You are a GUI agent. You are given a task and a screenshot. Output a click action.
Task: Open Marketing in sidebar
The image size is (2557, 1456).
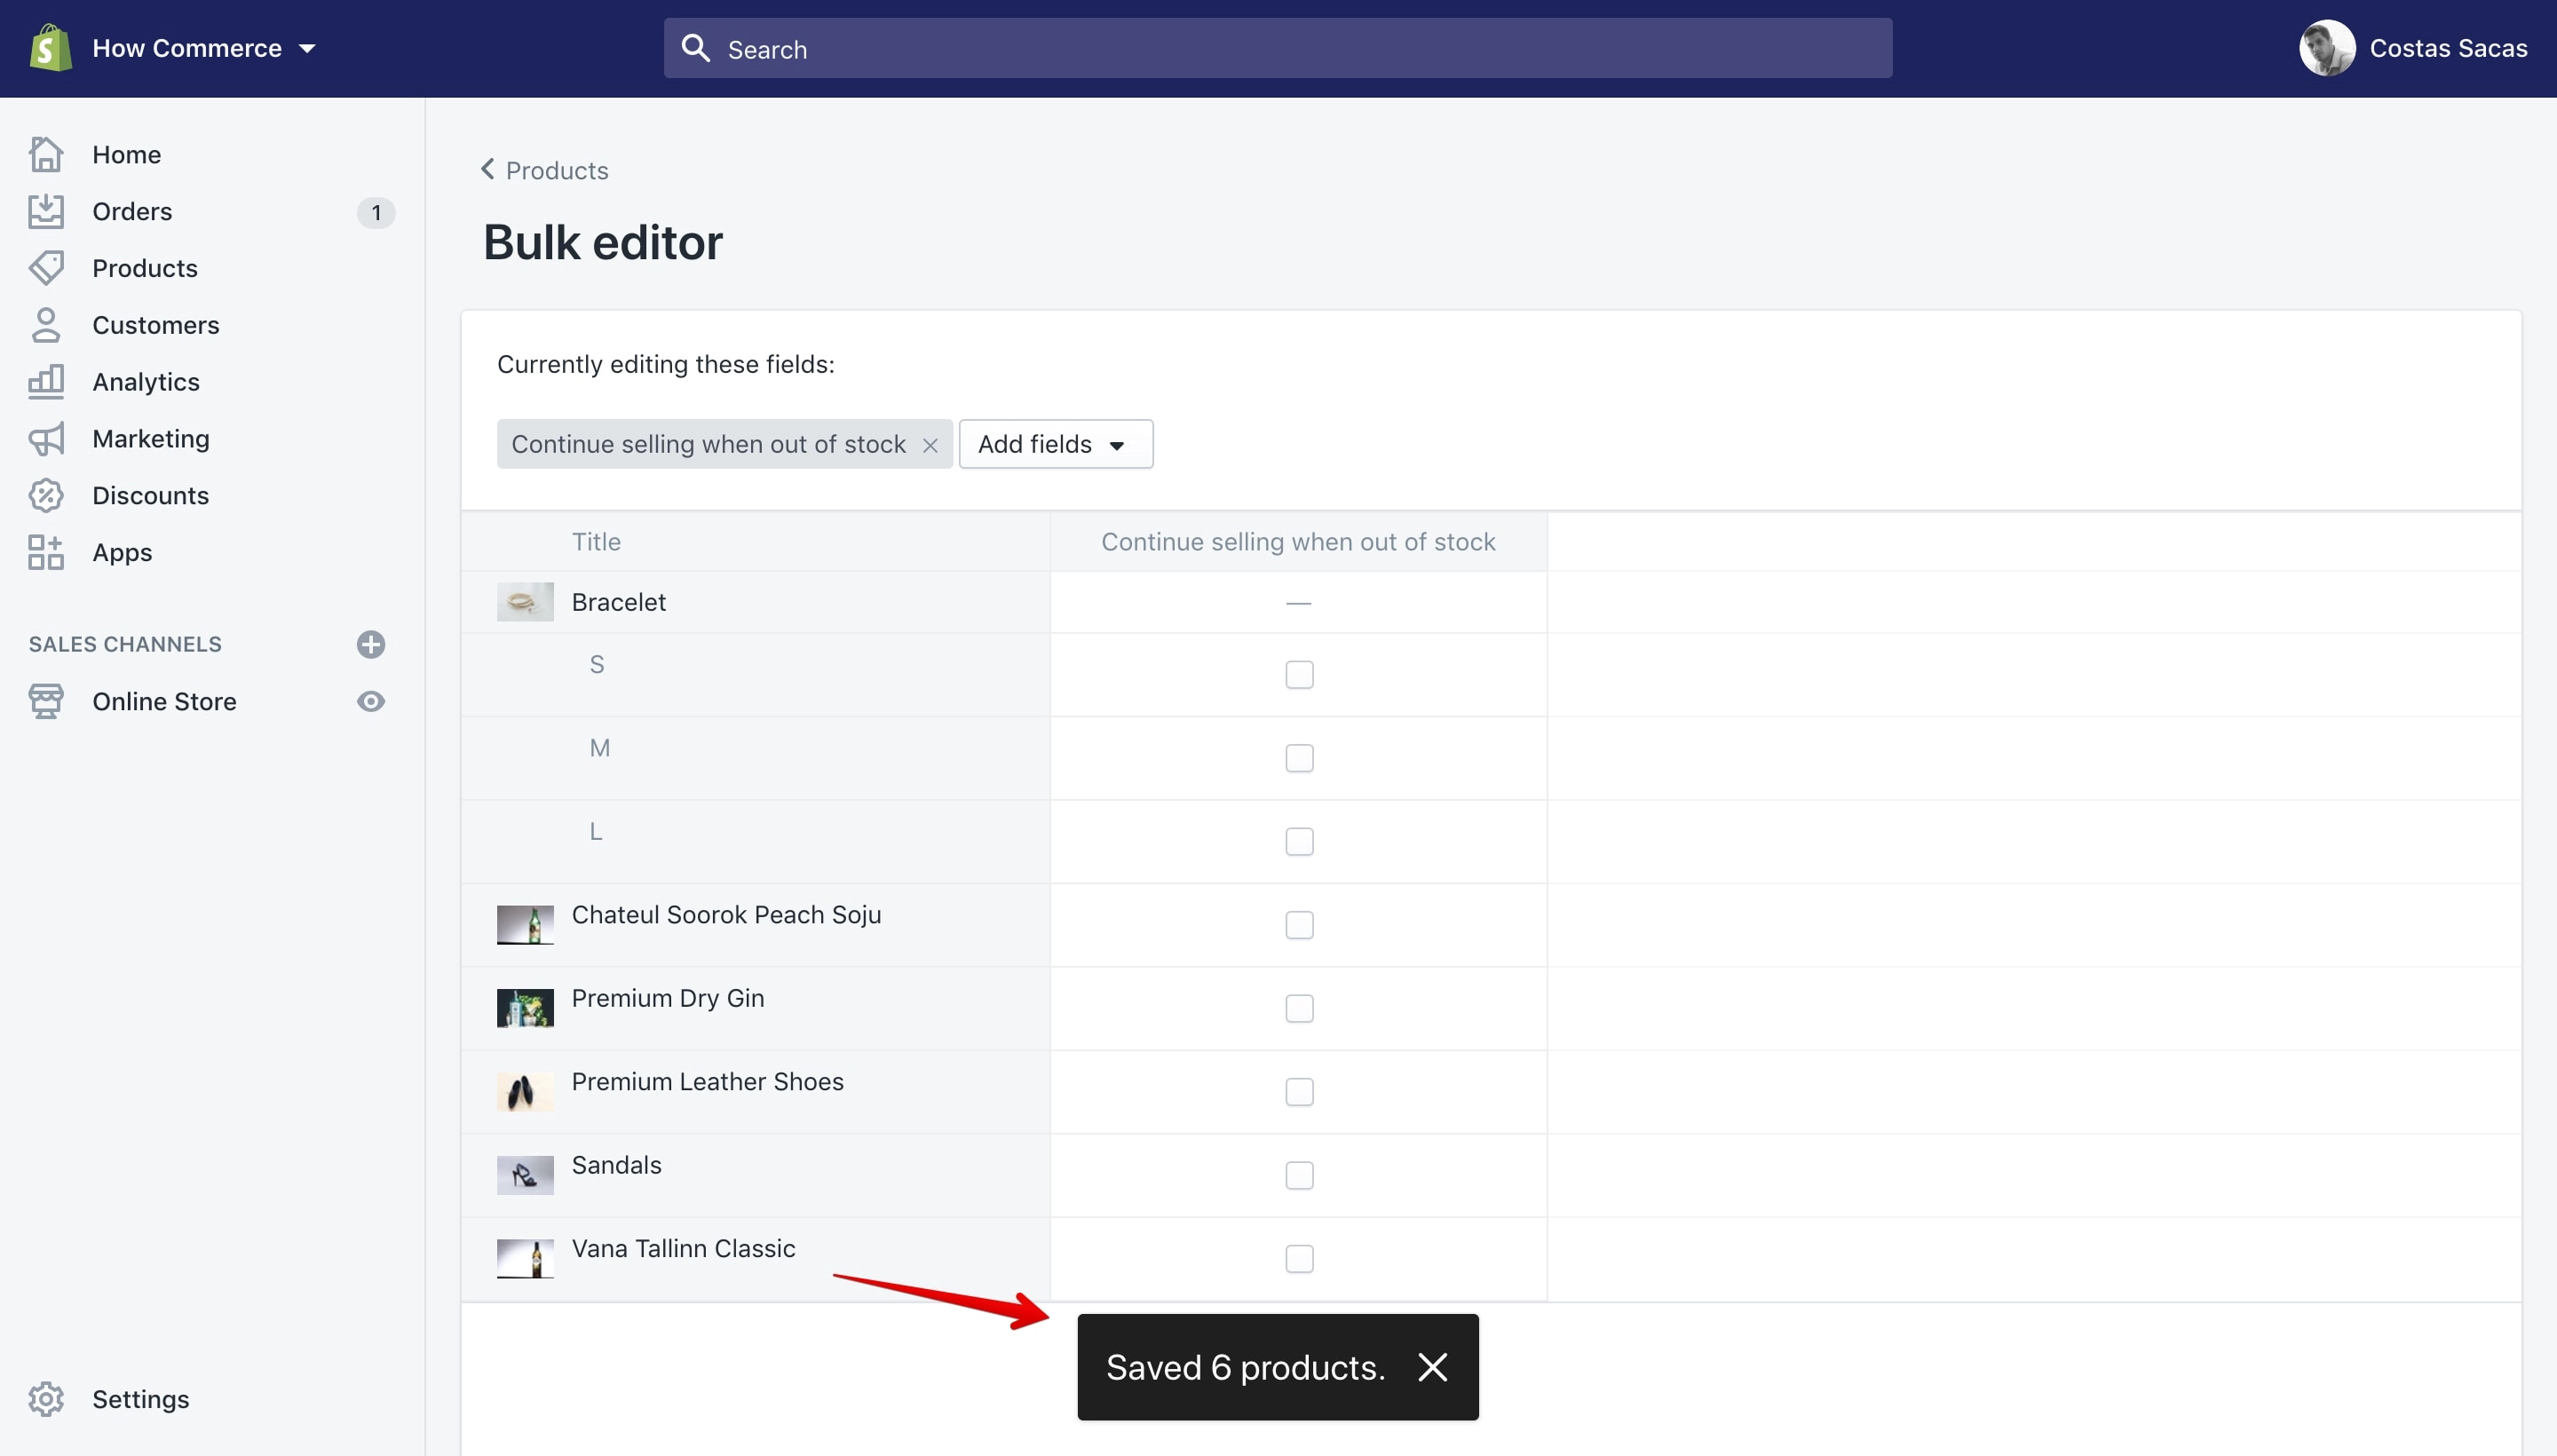pyautogui.click(x=151, y=439)
